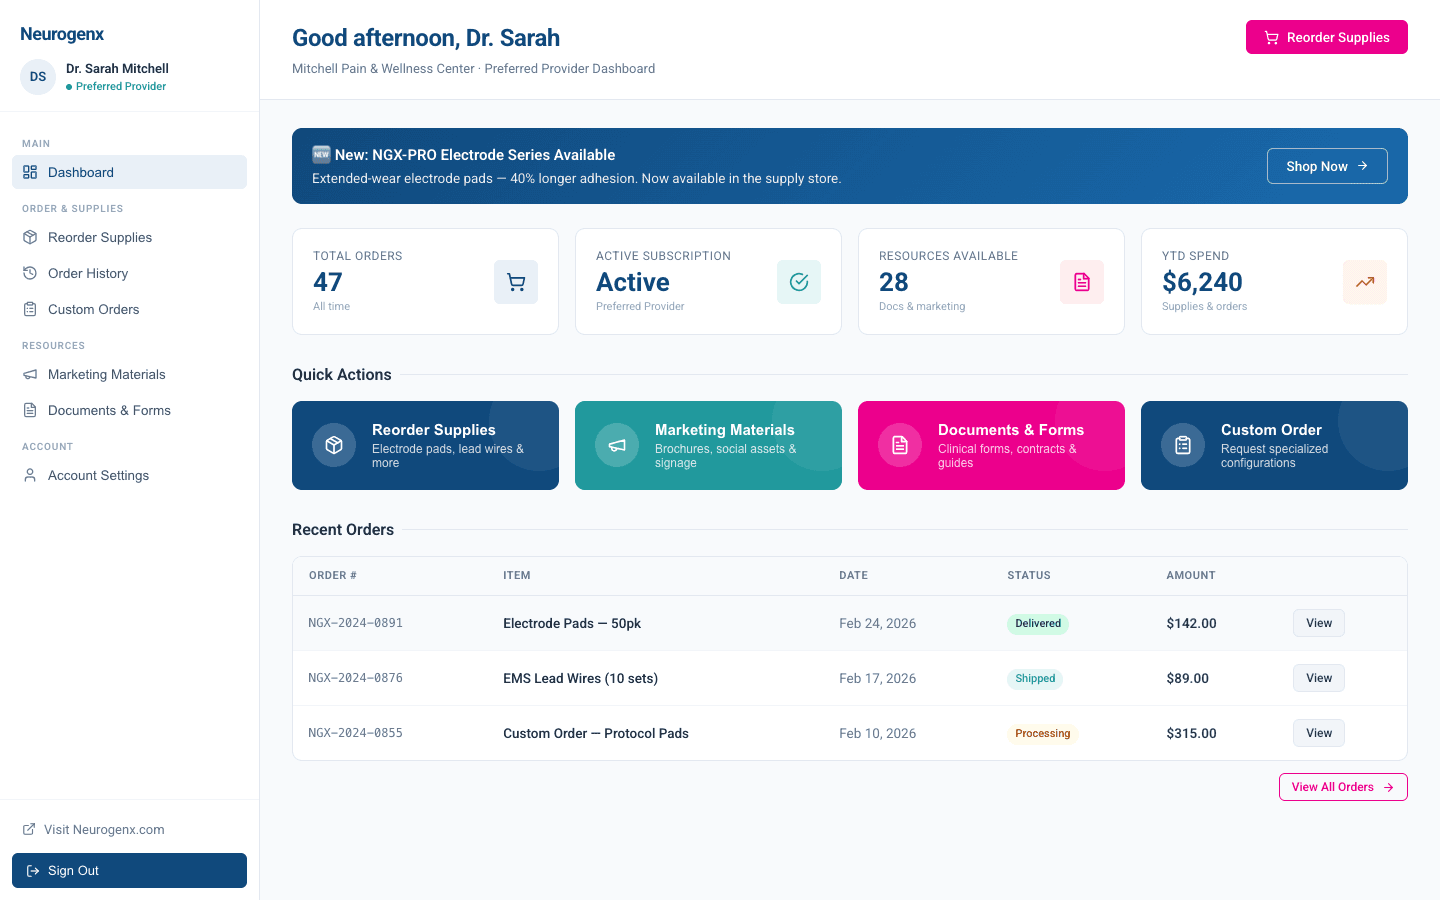Viewport: 1440px width, 900px height.
Task: Click the person icon next to Account Settings
Action: (29, 475)
